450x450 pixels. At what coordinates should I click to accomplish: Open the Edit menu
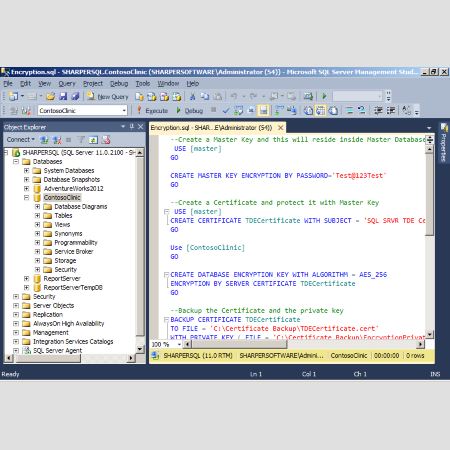[x=25, y=84]
